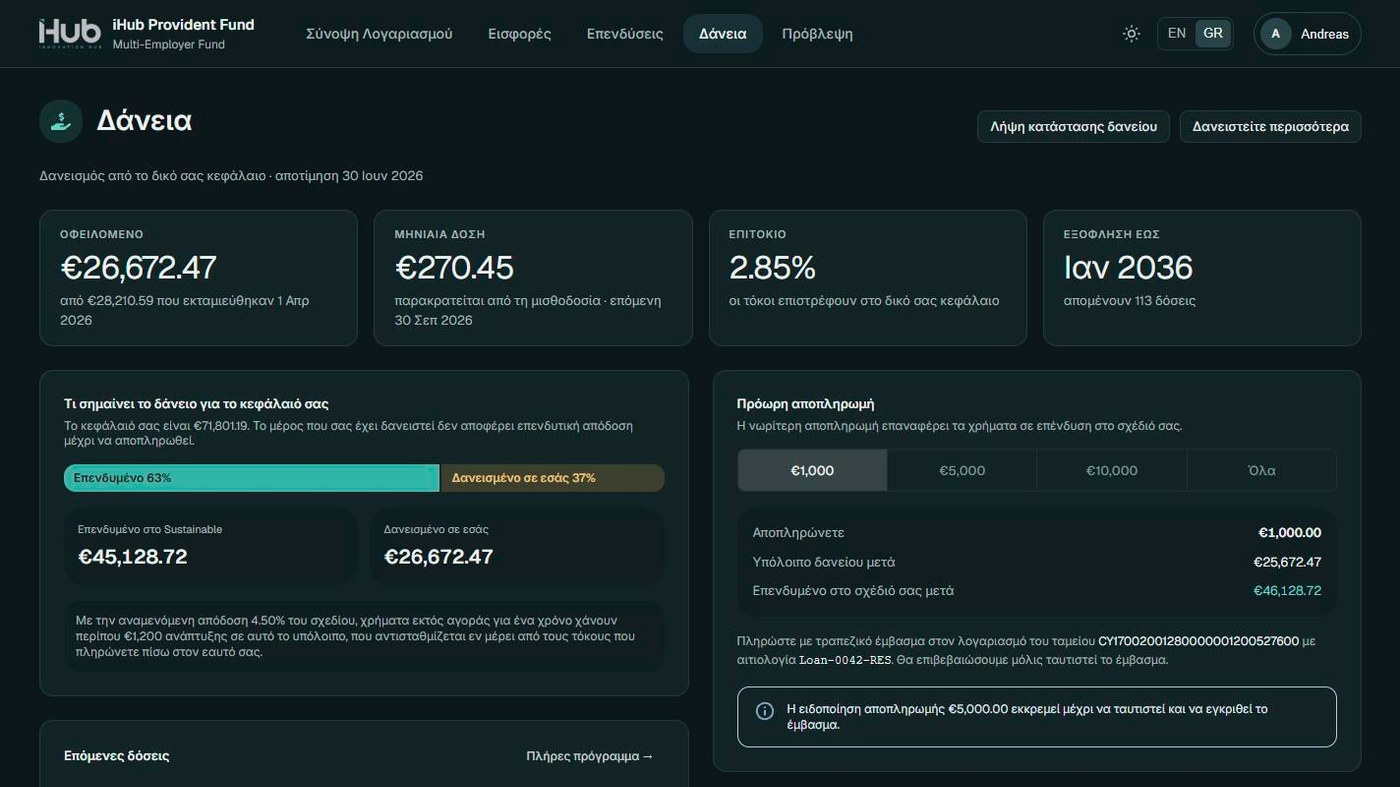Screen dimensions: 1400x787
Task: Click the lower Δανεισμένο σε εσάς €26,672.47 tile
Action: coord(517,546)
